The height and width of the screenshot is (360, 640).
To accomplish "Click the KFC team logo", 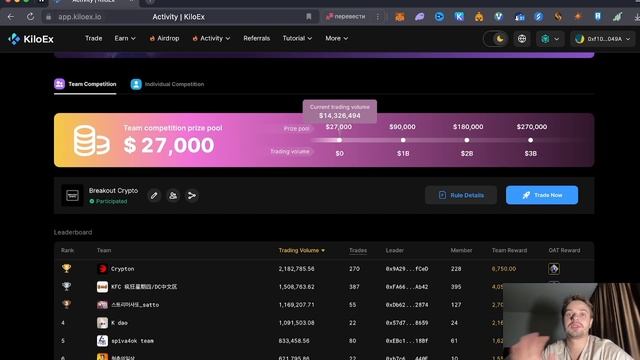I will click(102, 287).
